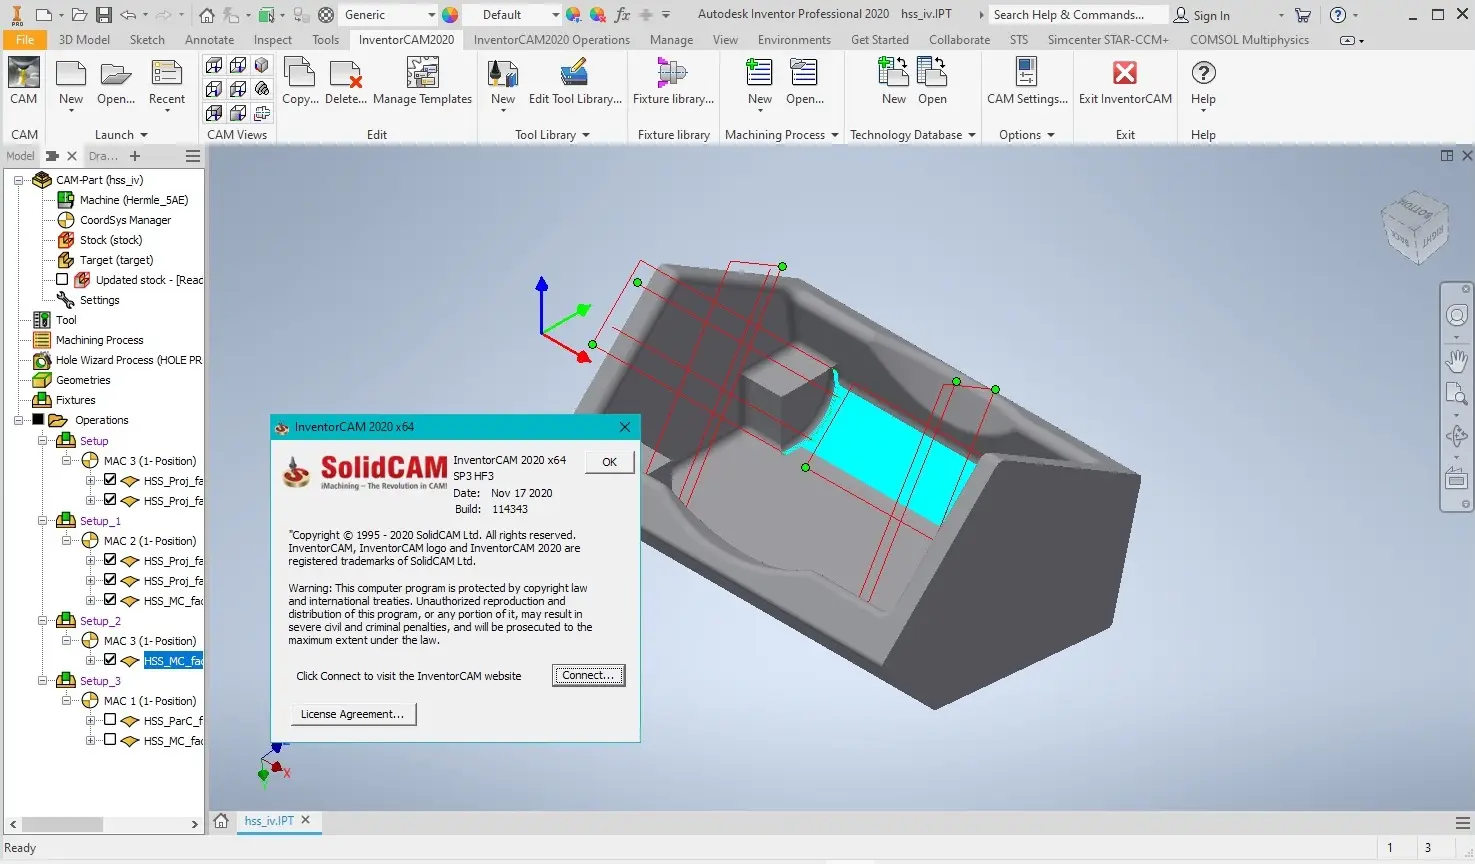Click the Full Navigation Wheel icon

click(1457, 316)
